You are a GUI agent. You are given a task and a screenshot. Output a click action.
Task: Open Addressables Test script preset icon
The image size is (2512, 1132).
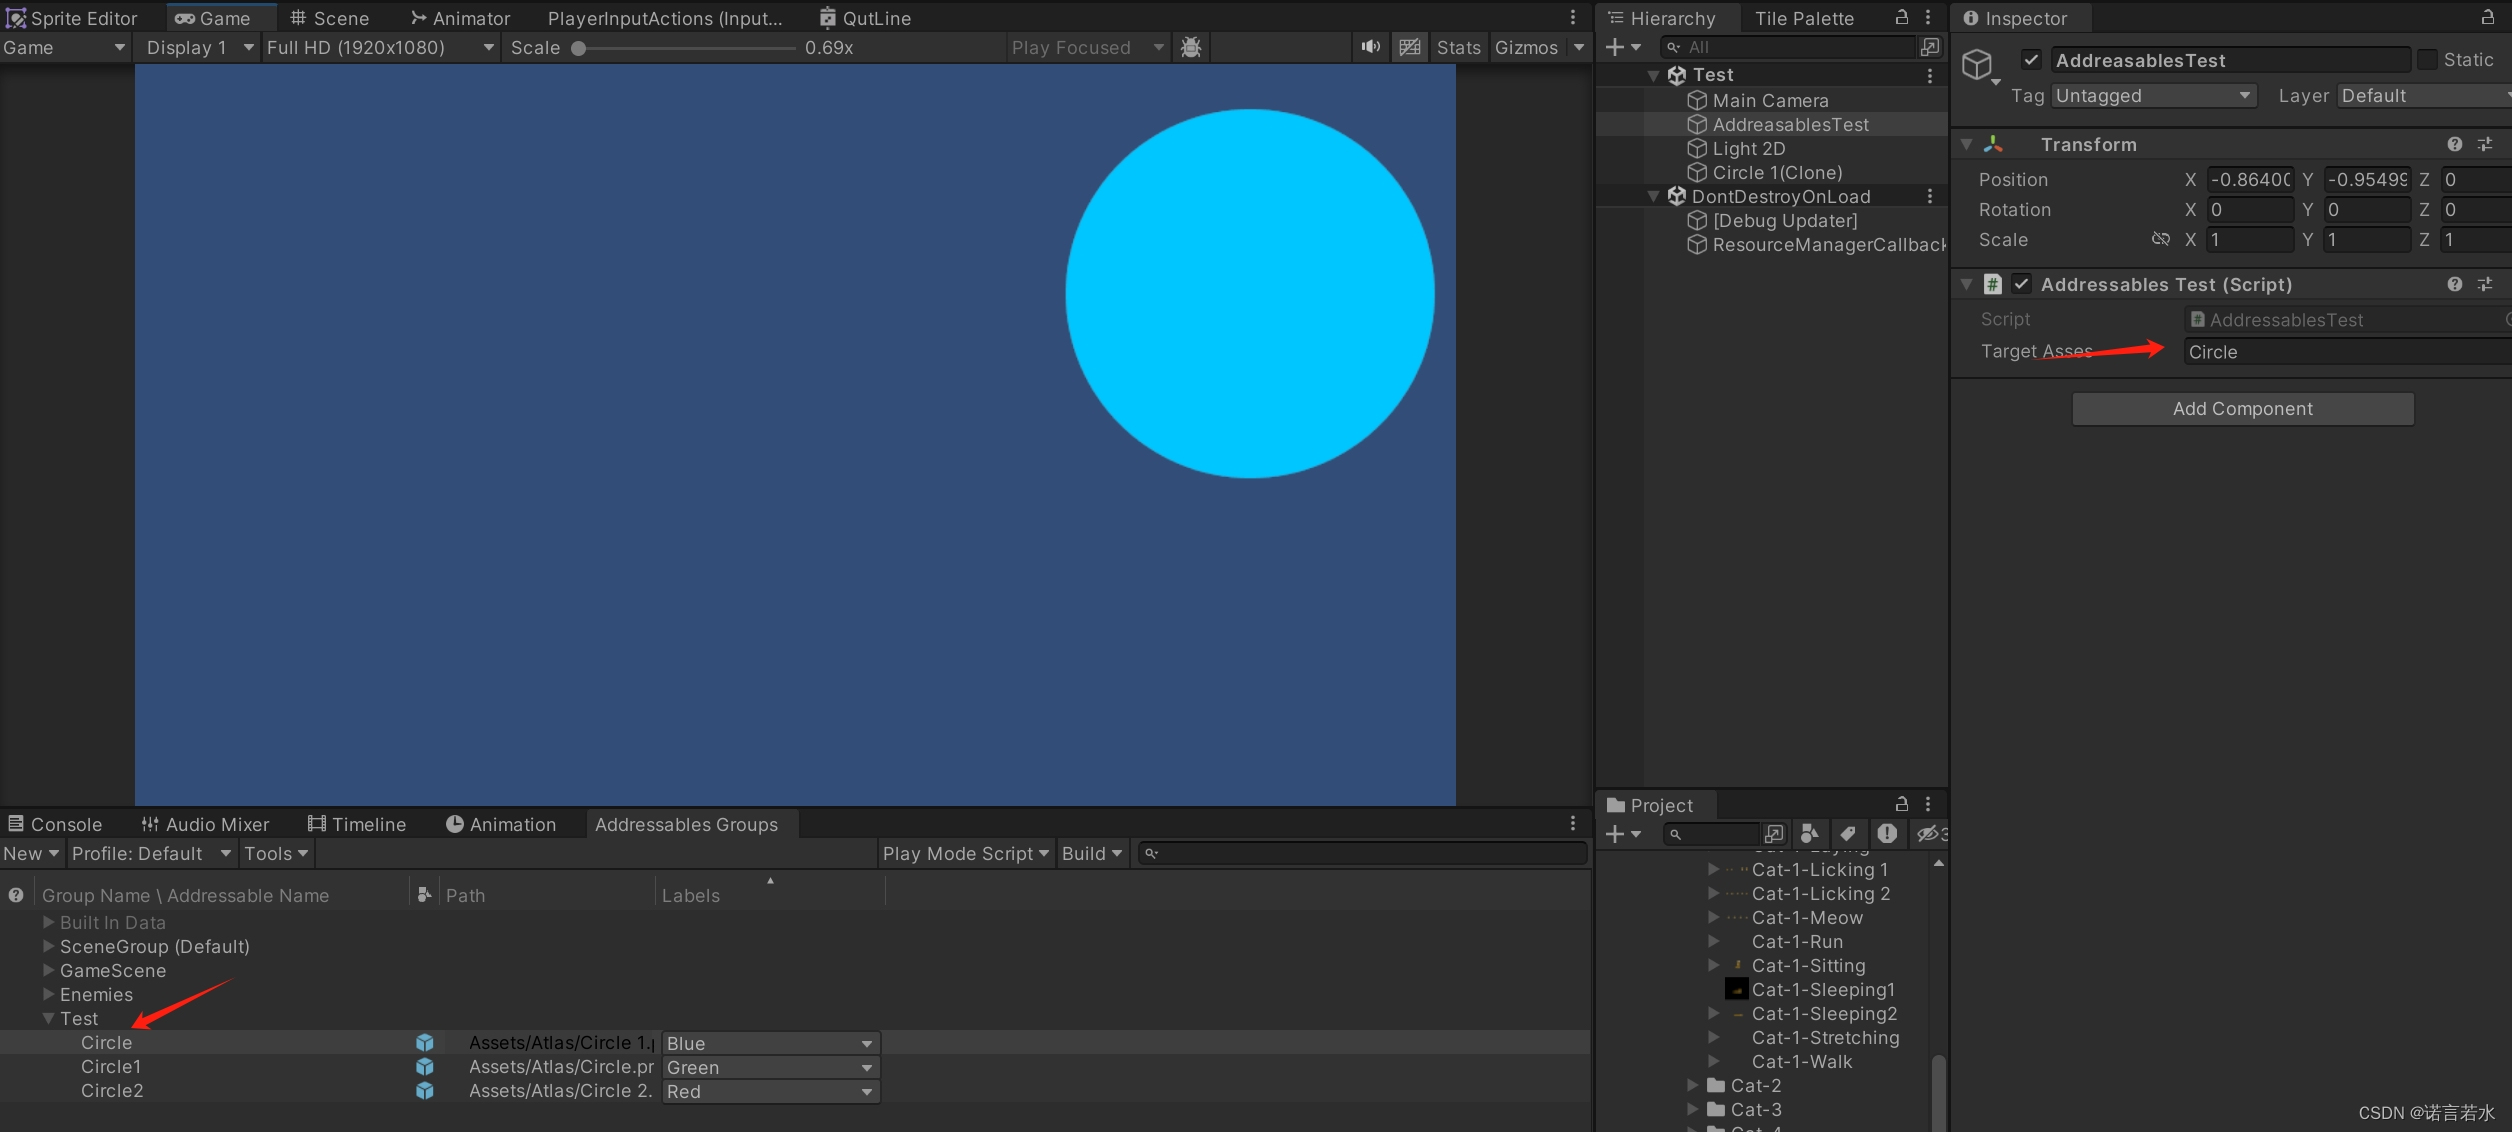2485,285
